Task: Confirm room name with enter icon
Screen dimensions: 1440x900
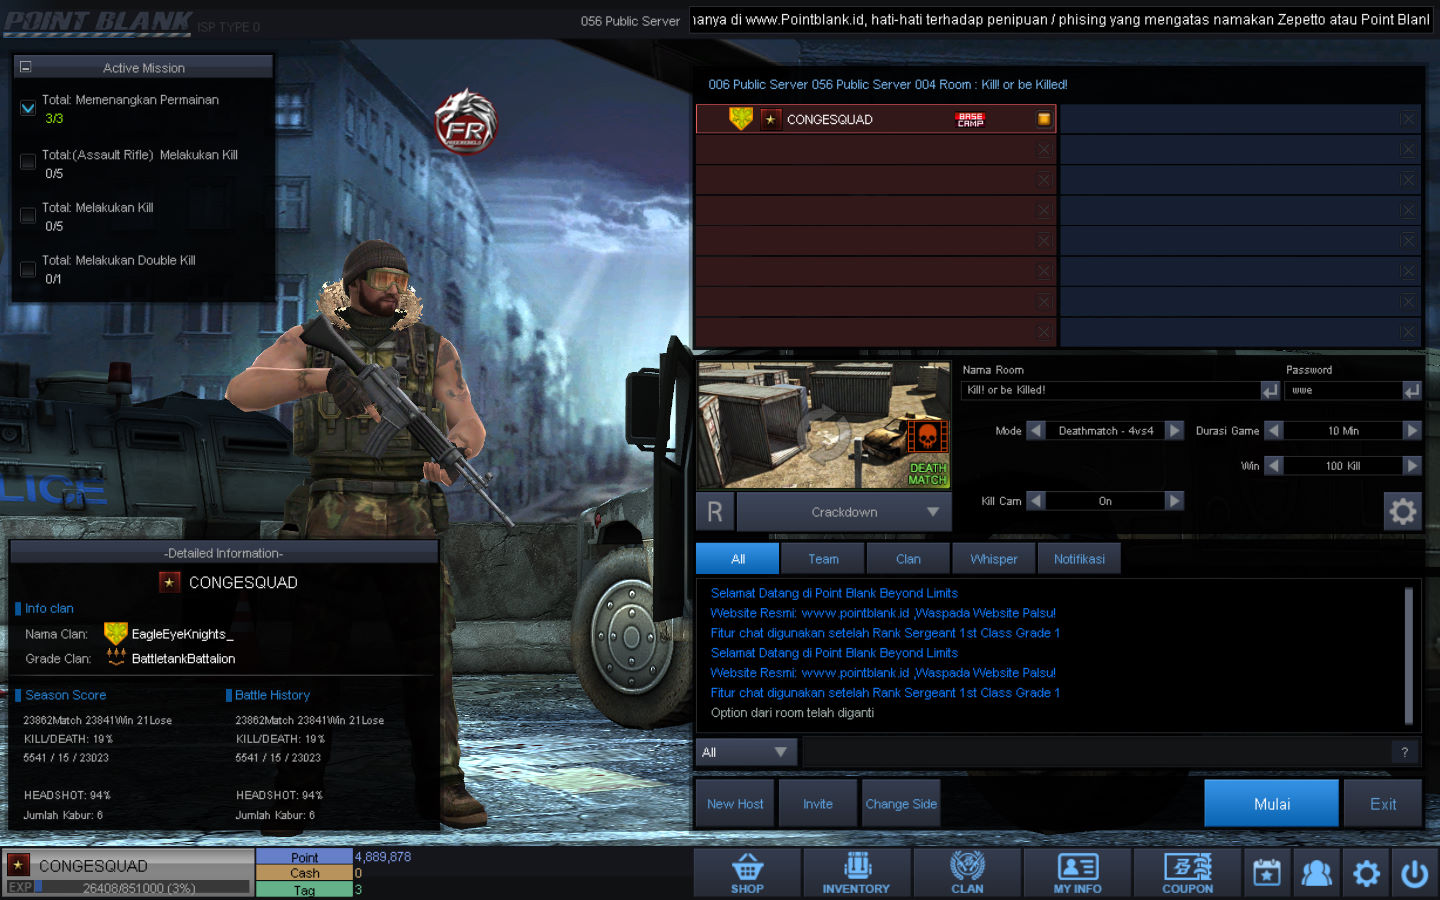Action: (1270, 390)
